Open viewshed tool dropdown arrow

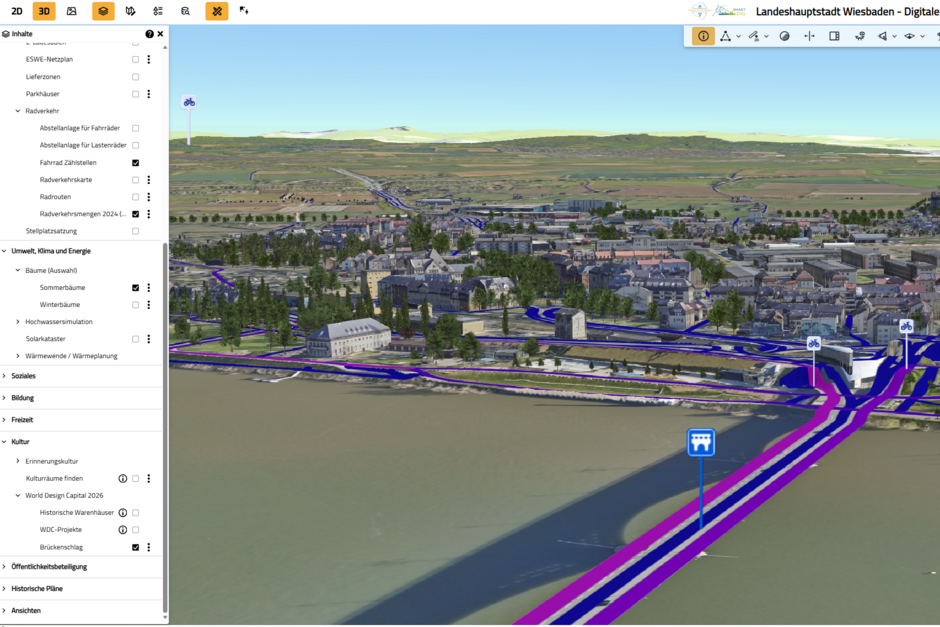coord(894,37)
